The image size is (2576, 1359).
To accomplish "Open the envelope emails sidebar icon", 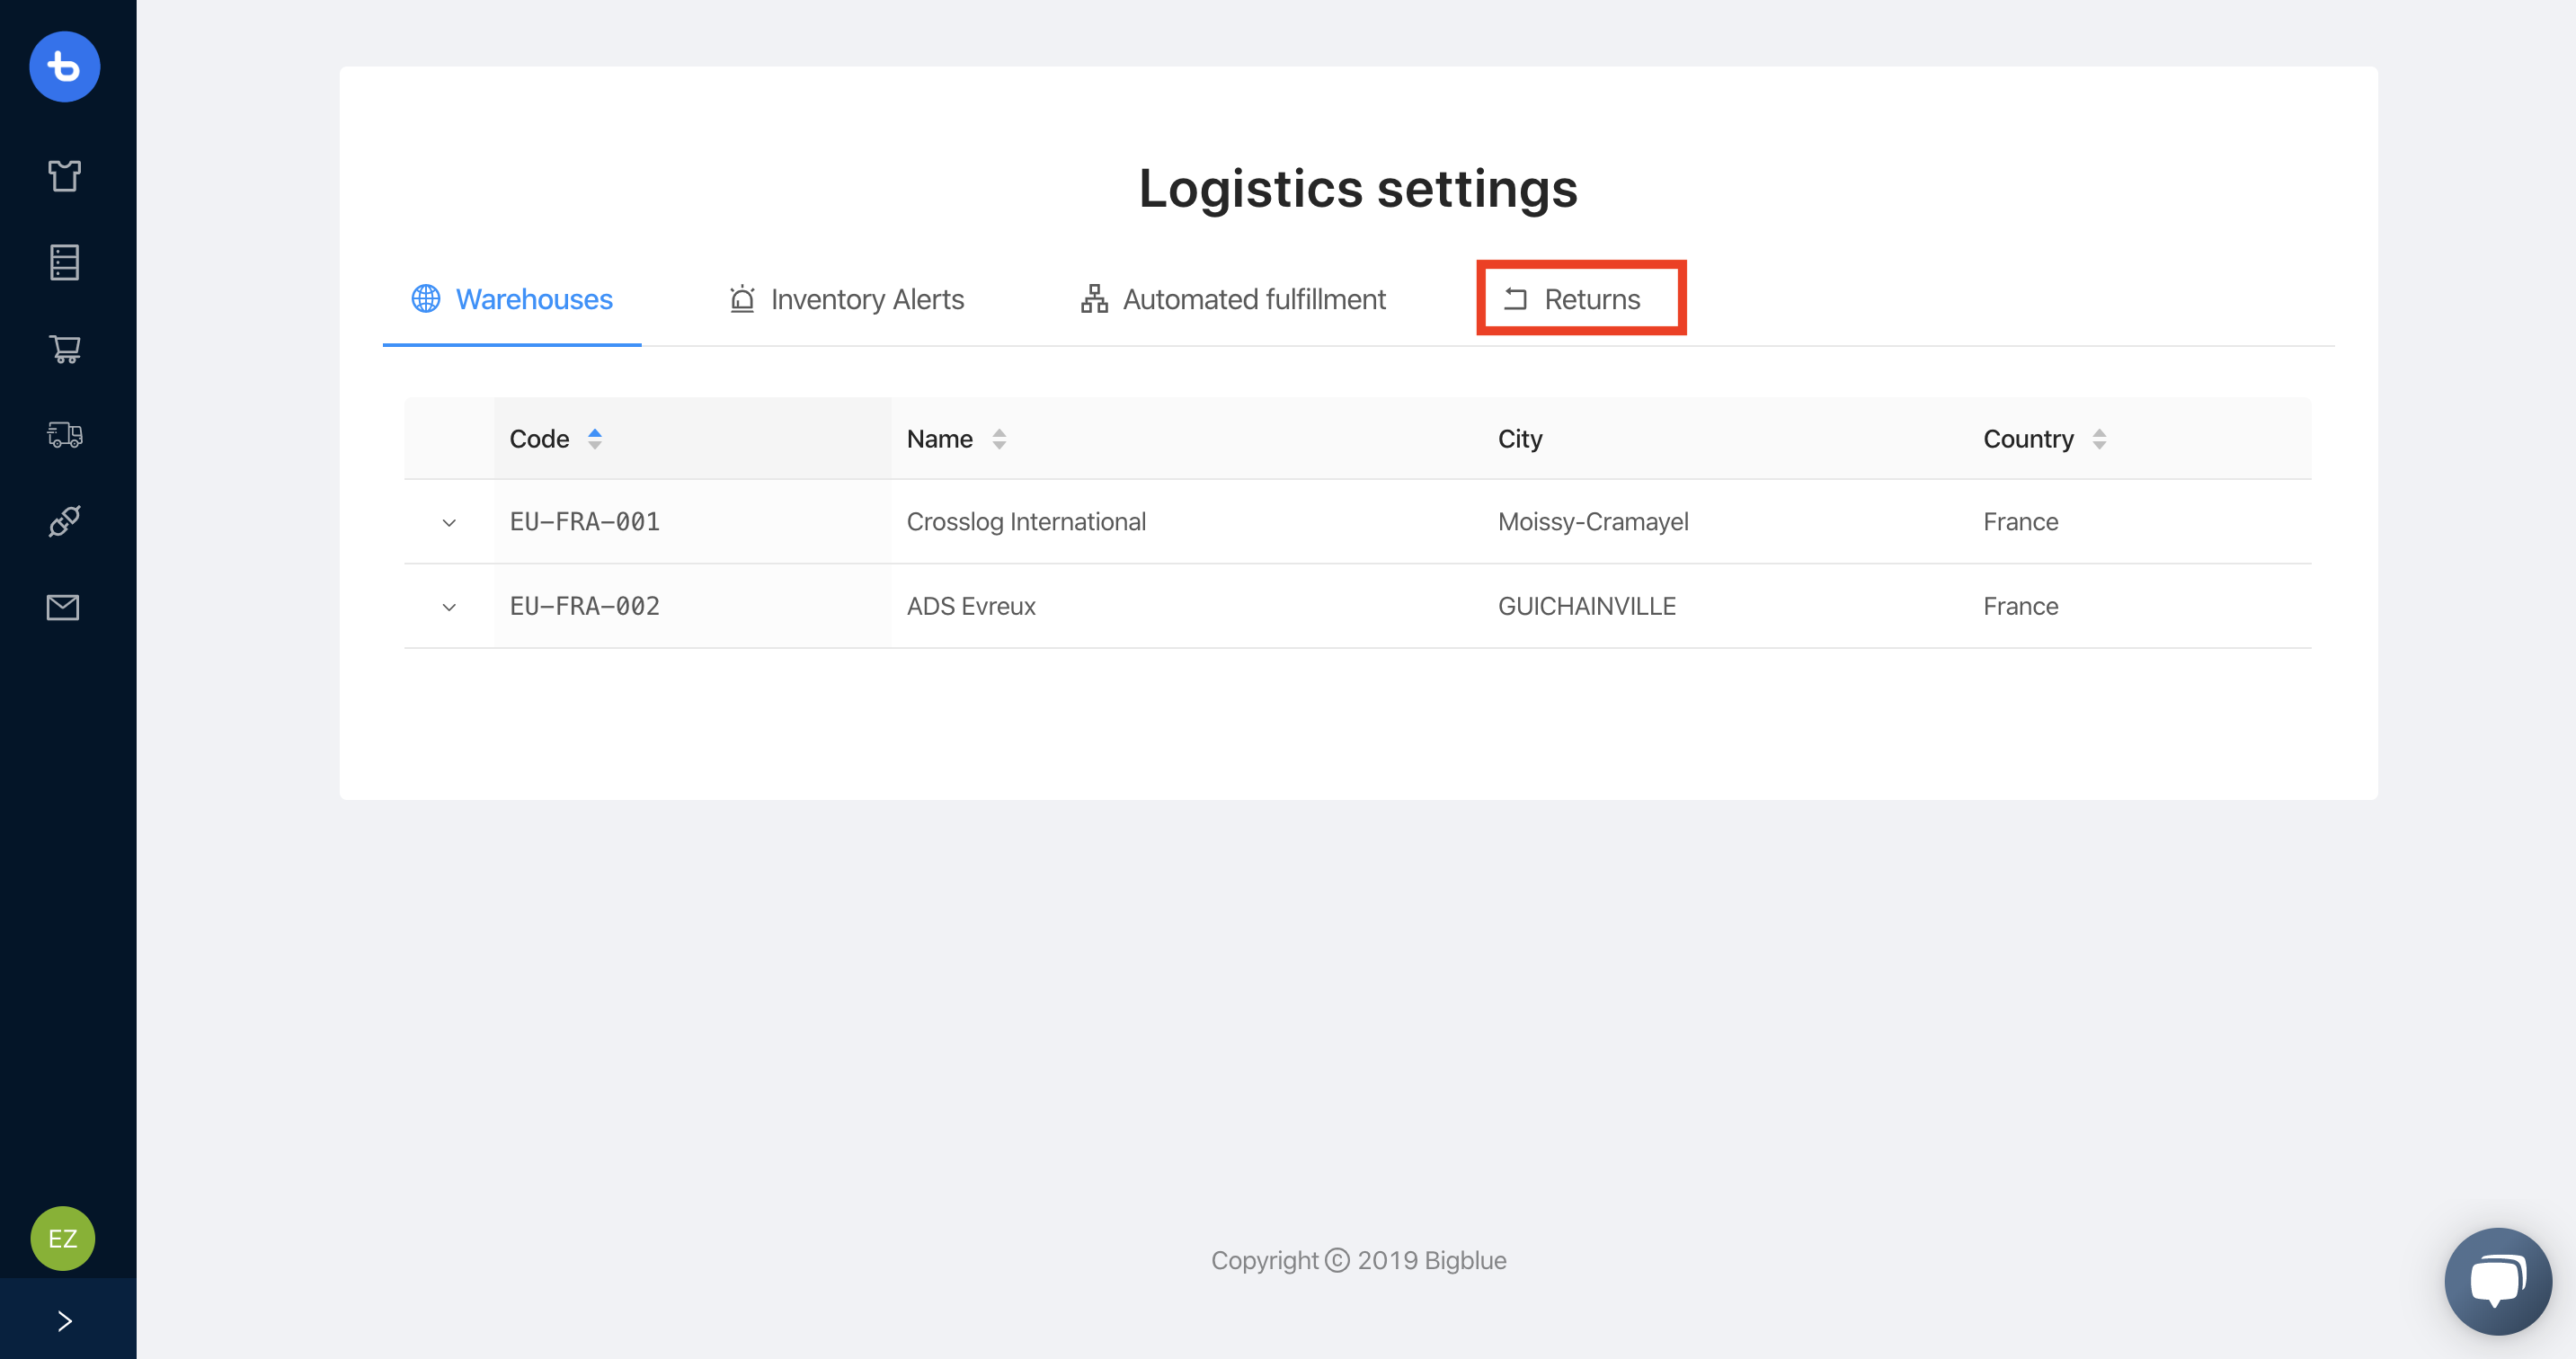I will pyautogui.click(x=64, y=607).
